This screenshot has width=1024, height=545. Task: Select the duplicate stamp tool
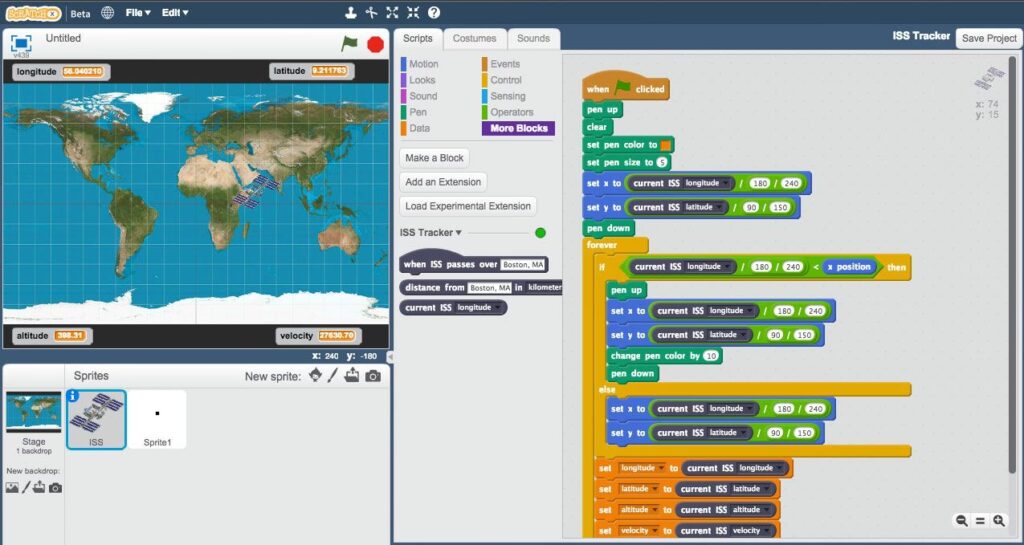coord(350,13)
